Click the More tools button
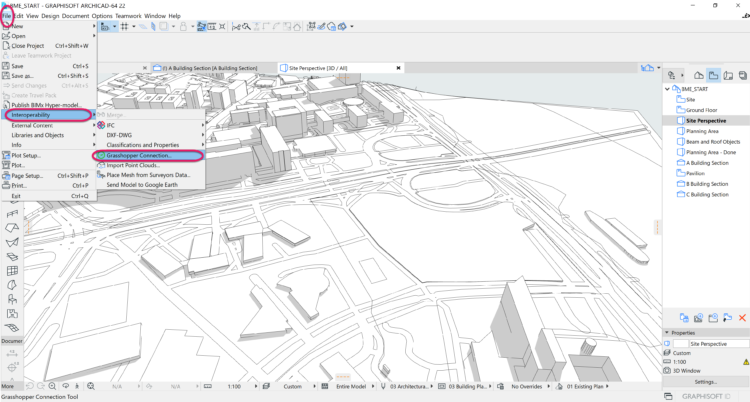Image resolution: width=750 pixels, height=402 pixels. point(8,386)
